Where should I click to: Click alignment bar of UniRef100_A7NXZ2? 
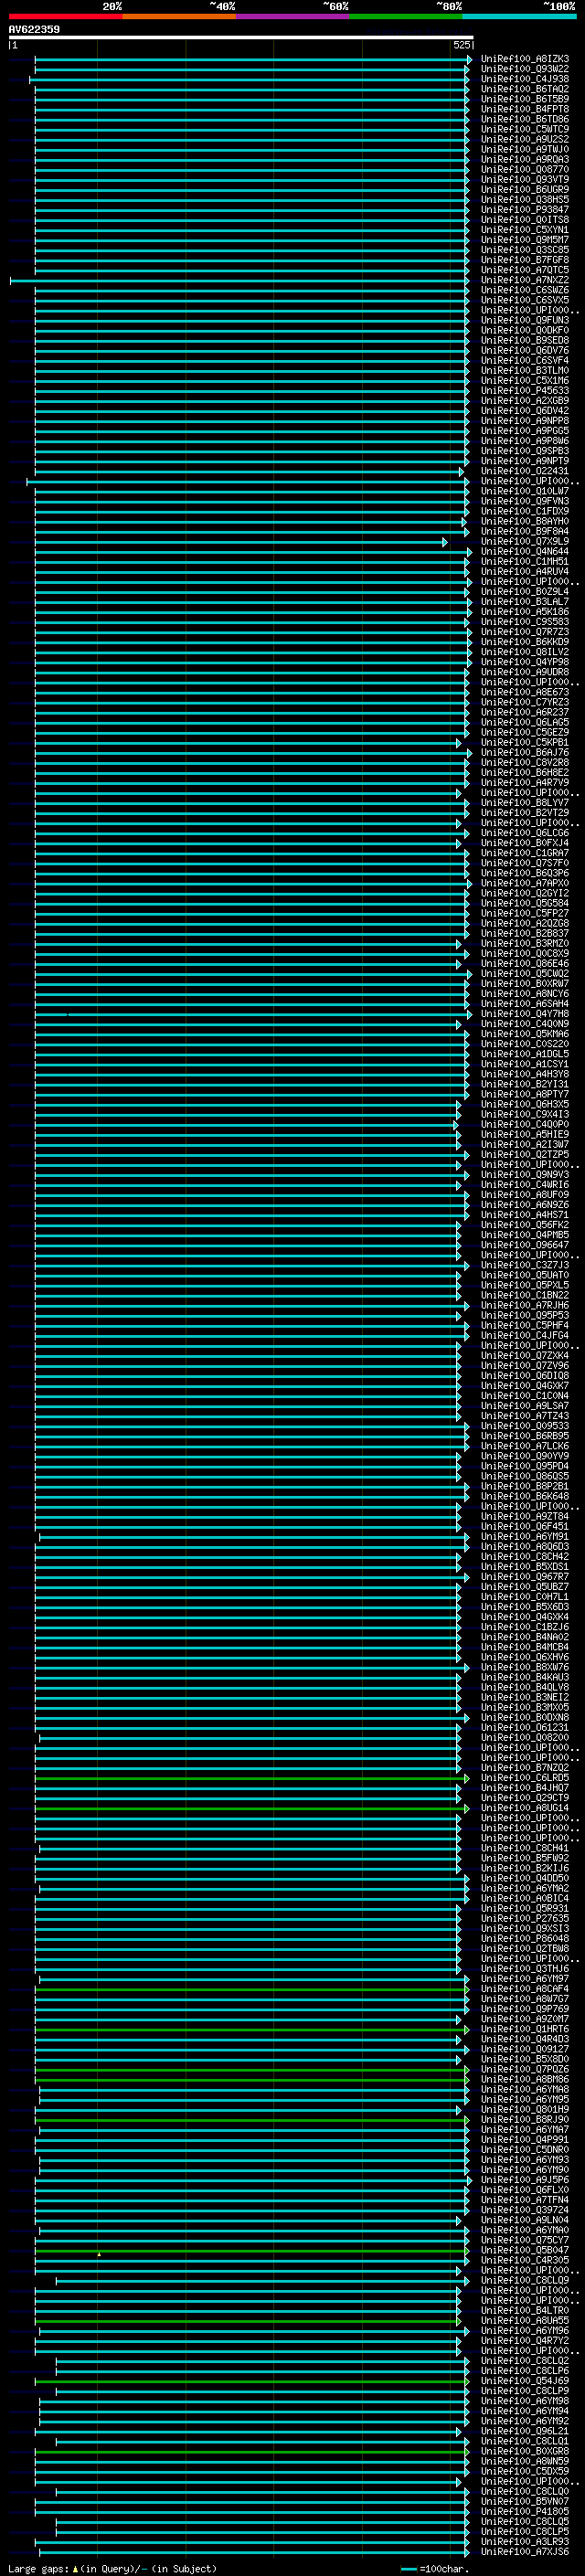[239, 281]
